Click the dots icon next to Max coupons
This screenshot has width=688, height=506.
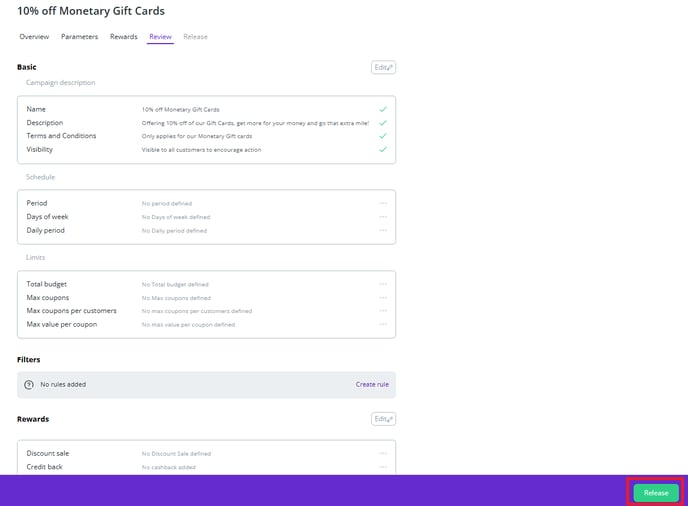click(x=383, y=298)
